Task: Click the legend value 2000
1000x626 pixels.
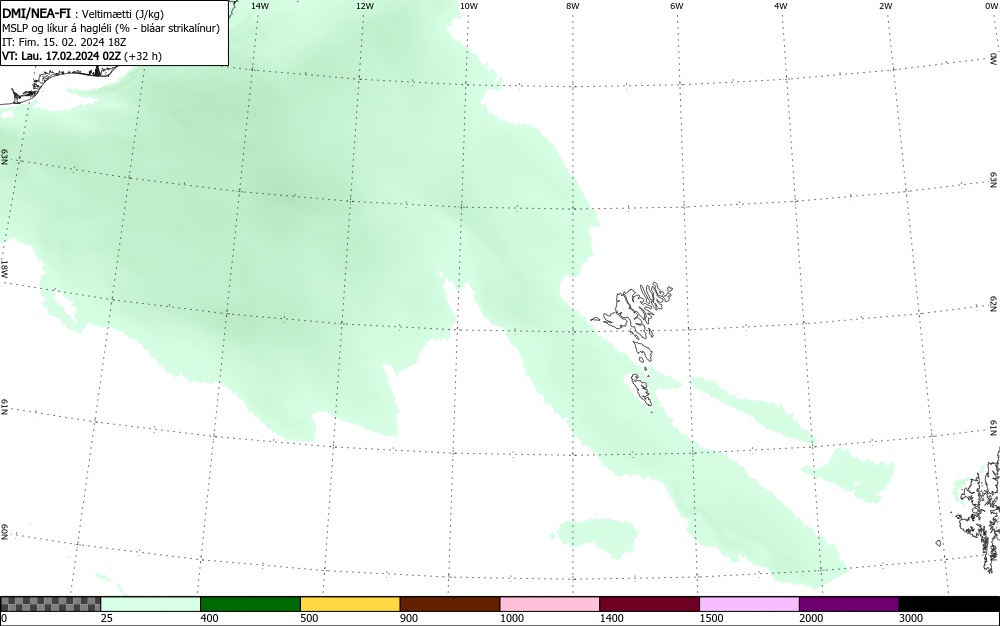Action: click(x=811, y=618)
